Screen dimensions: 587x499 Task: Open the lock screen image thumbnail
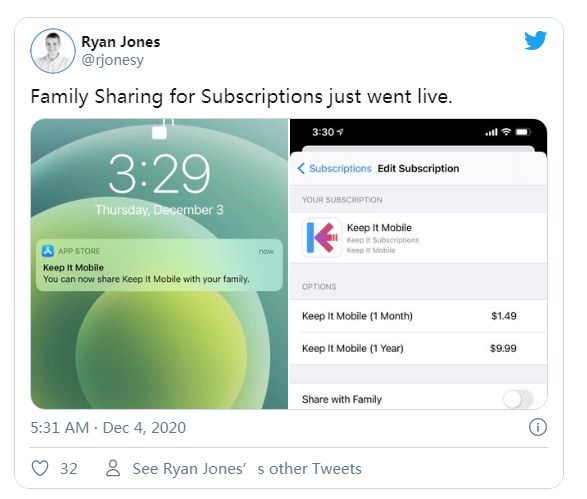[159, 264]
